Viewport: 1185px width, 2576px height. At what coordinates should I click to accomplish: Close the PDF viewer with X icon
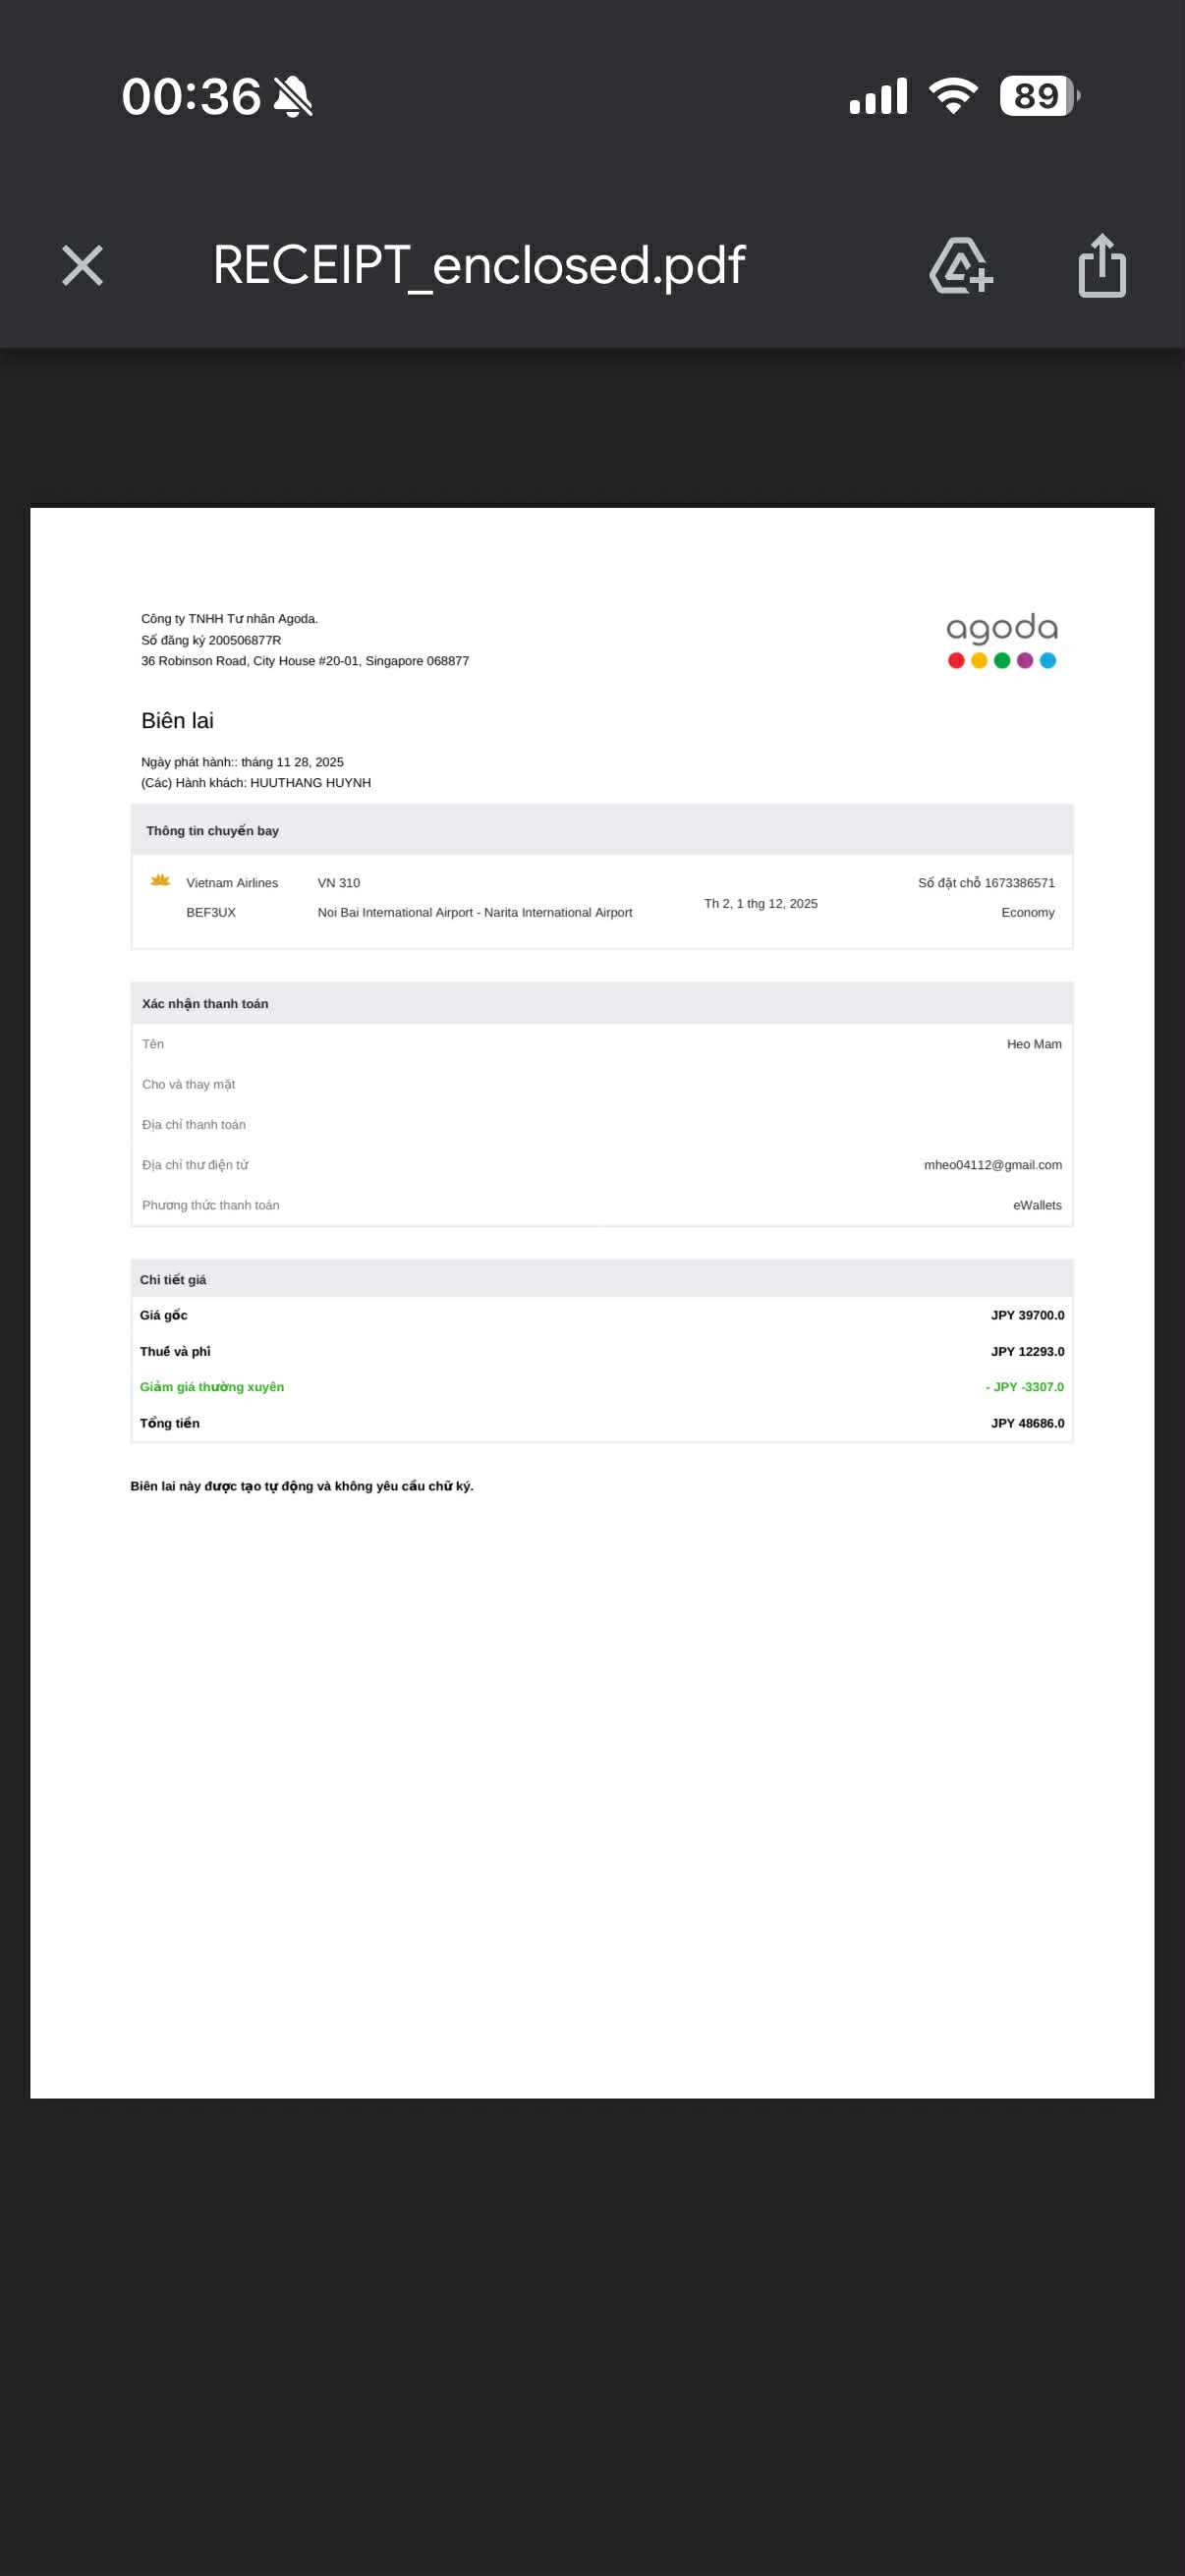point(82,266)
